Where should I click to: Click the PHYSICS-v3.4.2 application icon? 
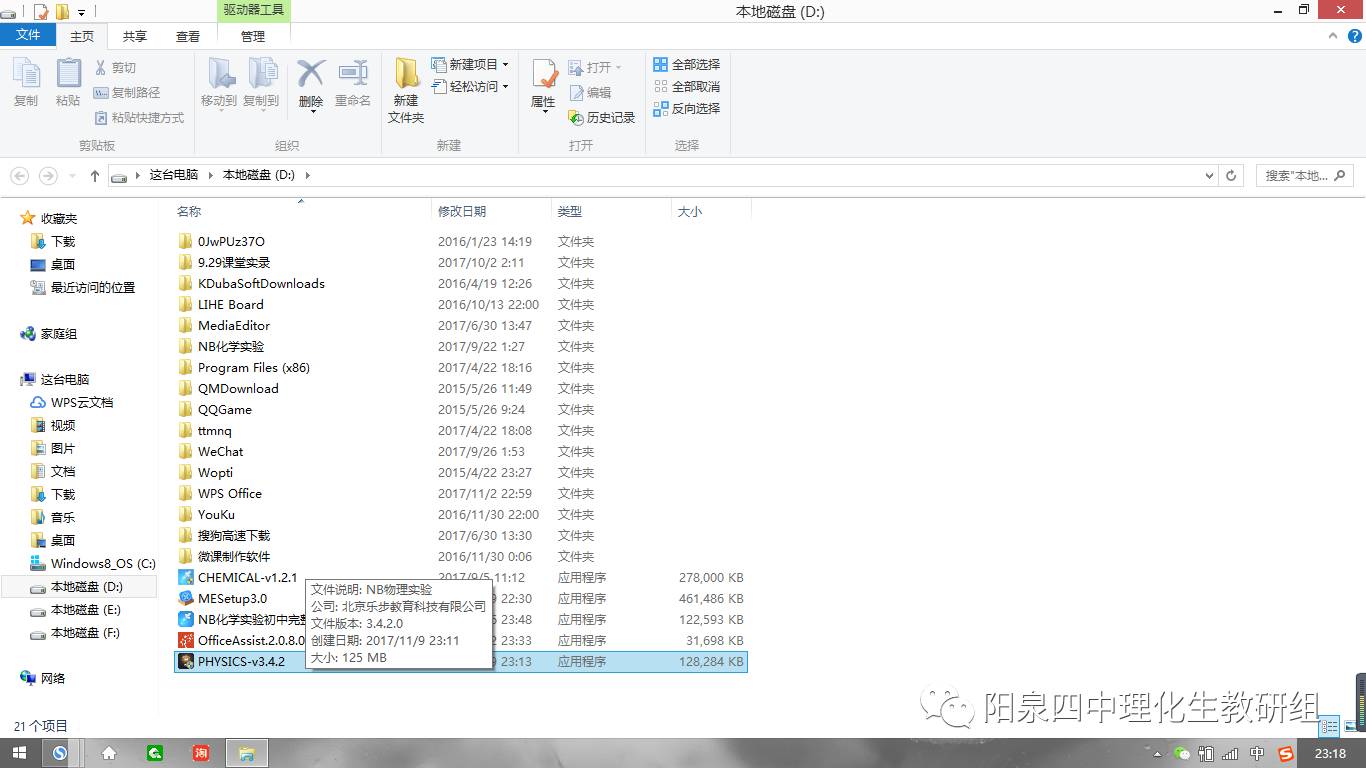pos(186,661)
